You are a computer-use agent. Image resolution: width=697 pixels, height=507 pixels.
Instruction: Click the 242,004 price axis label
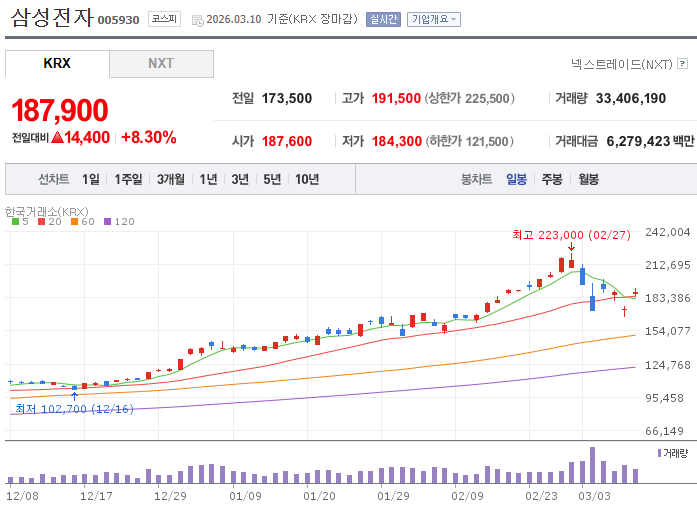coord(668,232)
